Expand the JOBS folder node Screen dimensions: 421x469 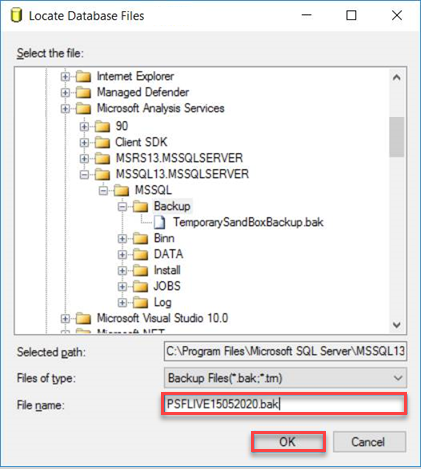coord(122,286)
